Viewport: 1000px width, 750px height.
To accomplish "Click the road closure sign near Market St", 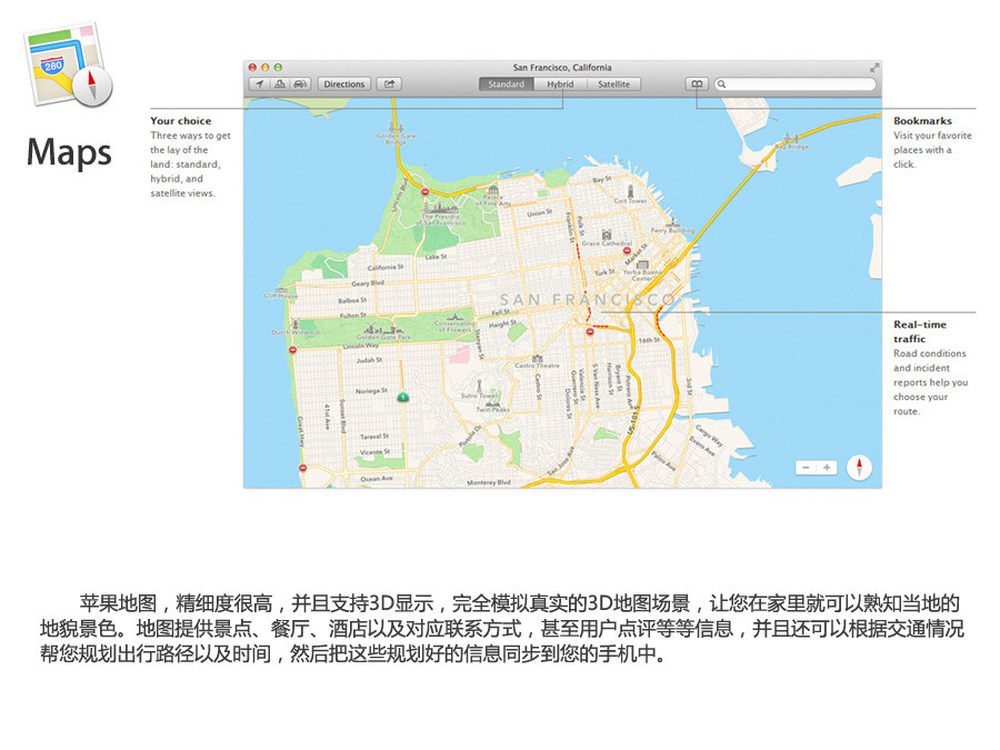I will [x=627, y=251].
